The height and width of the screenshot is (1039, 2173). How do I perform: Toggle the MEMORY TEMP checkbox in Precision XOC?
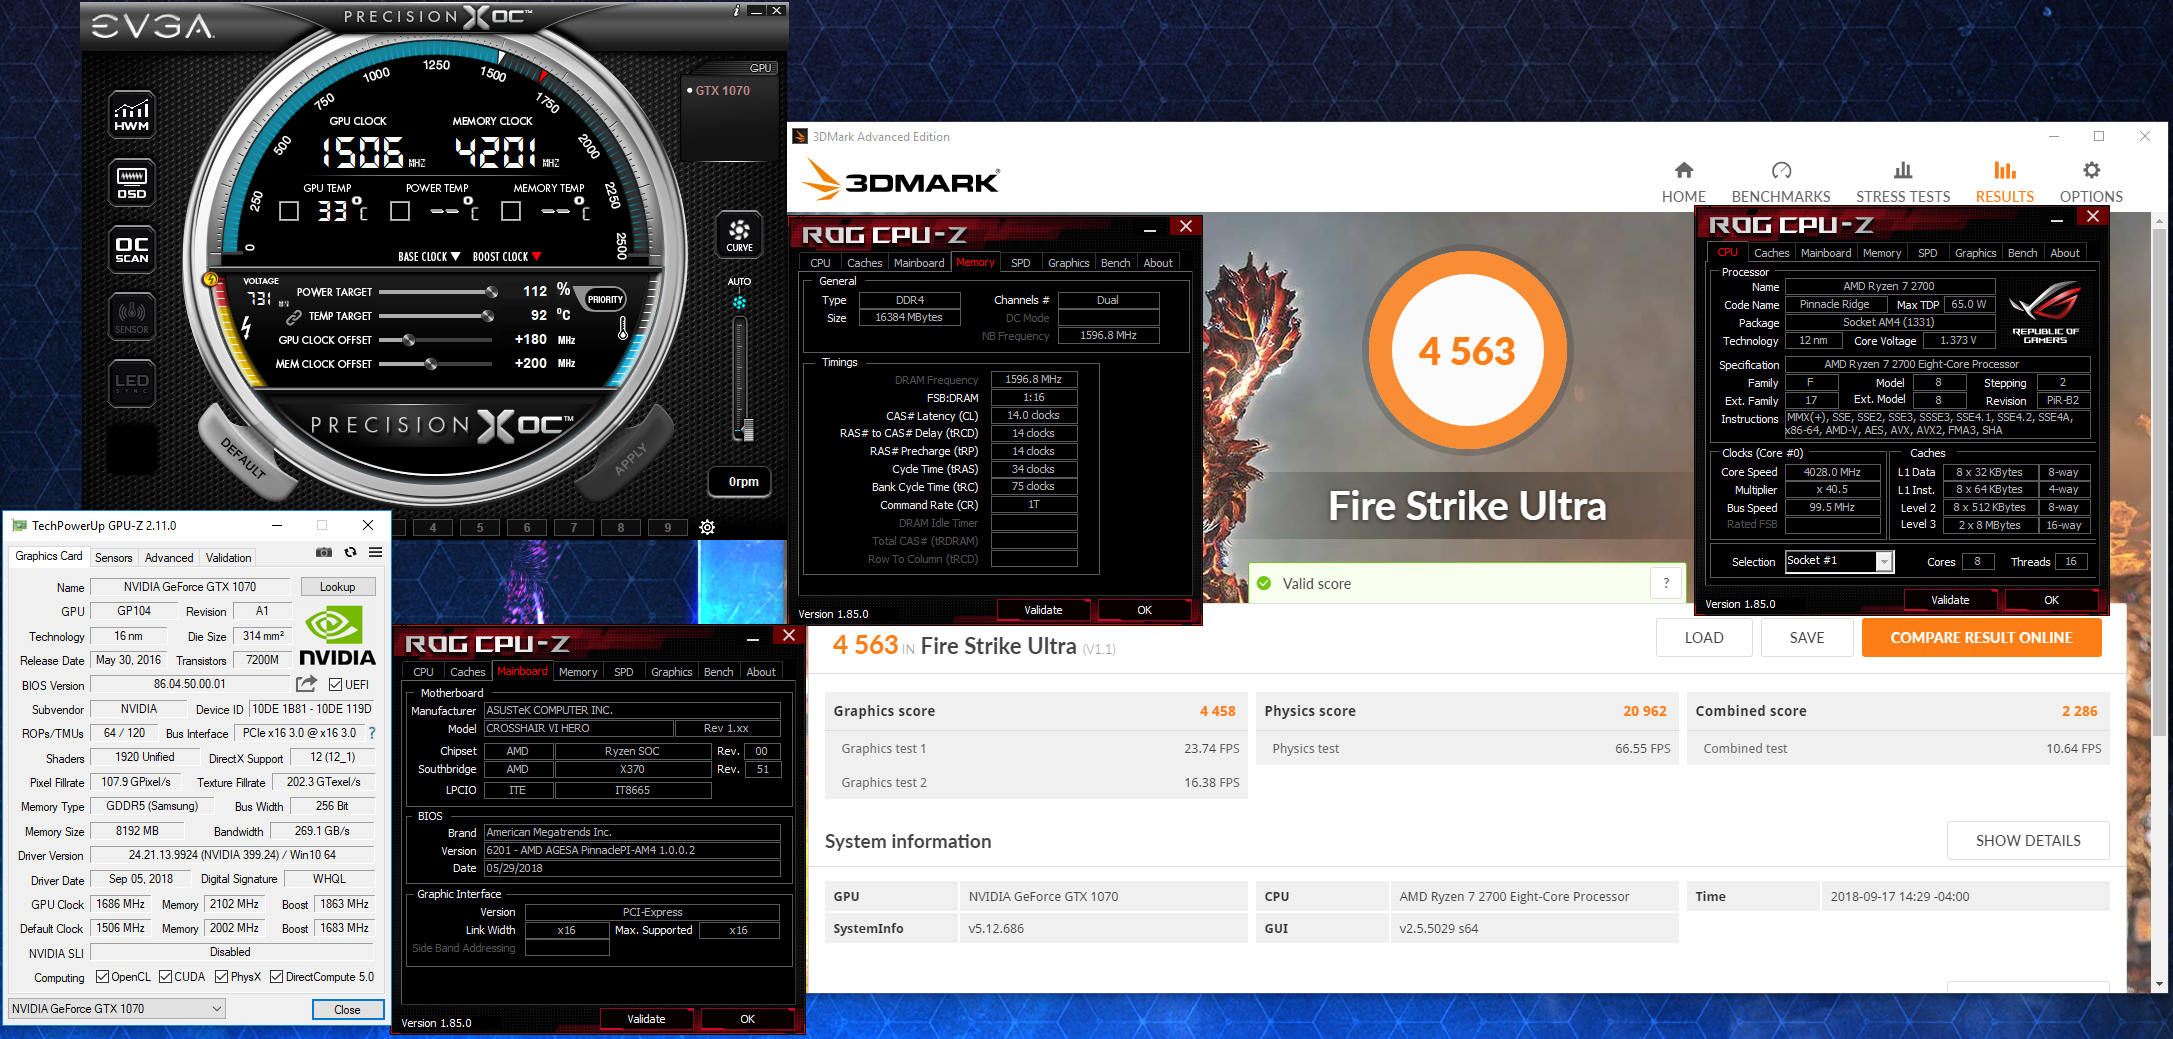[511, 211]
